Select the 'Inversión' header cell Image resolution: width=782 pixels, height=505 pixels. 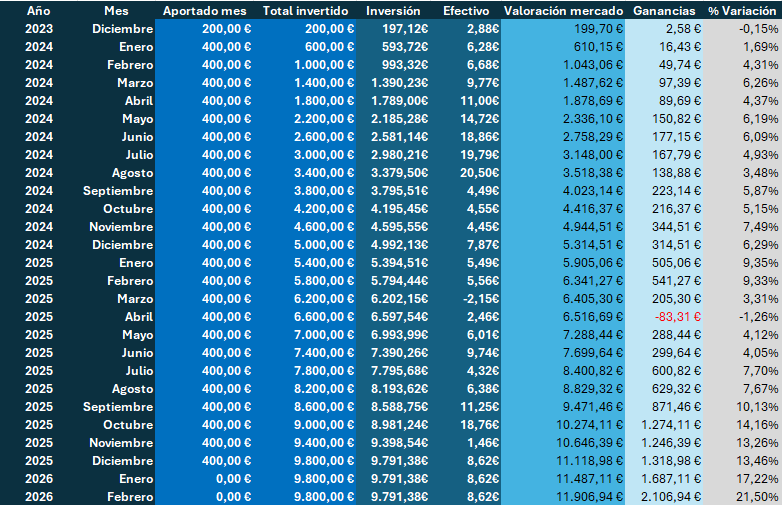393,11
